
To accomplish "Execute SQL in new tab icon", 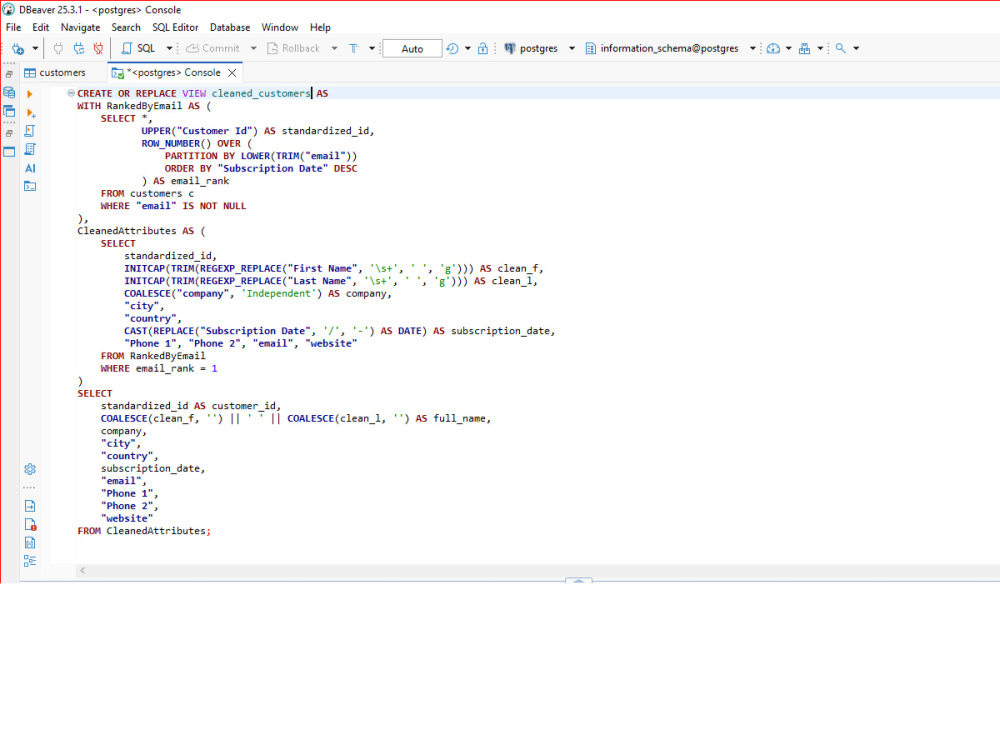I will (30, 113).
